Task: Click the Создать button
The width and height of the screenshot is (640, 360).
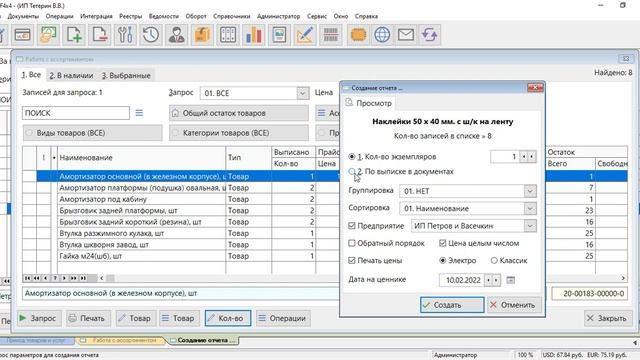Action: click(x=452, y=305)
